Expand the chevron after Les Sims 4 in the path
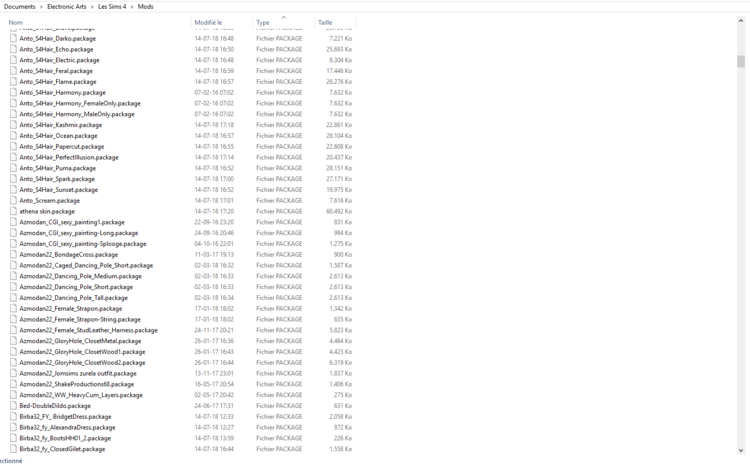 click(132, 7)
